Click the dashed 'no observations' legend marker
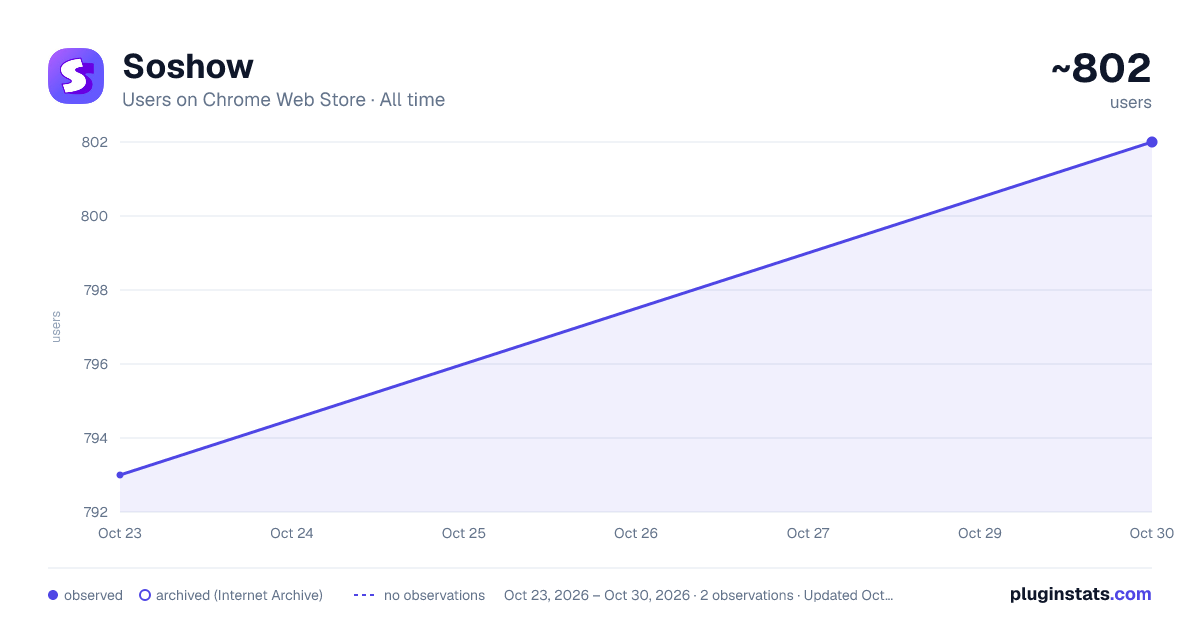This screenshot has height=630, width=1200. pyautogui.click(x=364, y=595)
